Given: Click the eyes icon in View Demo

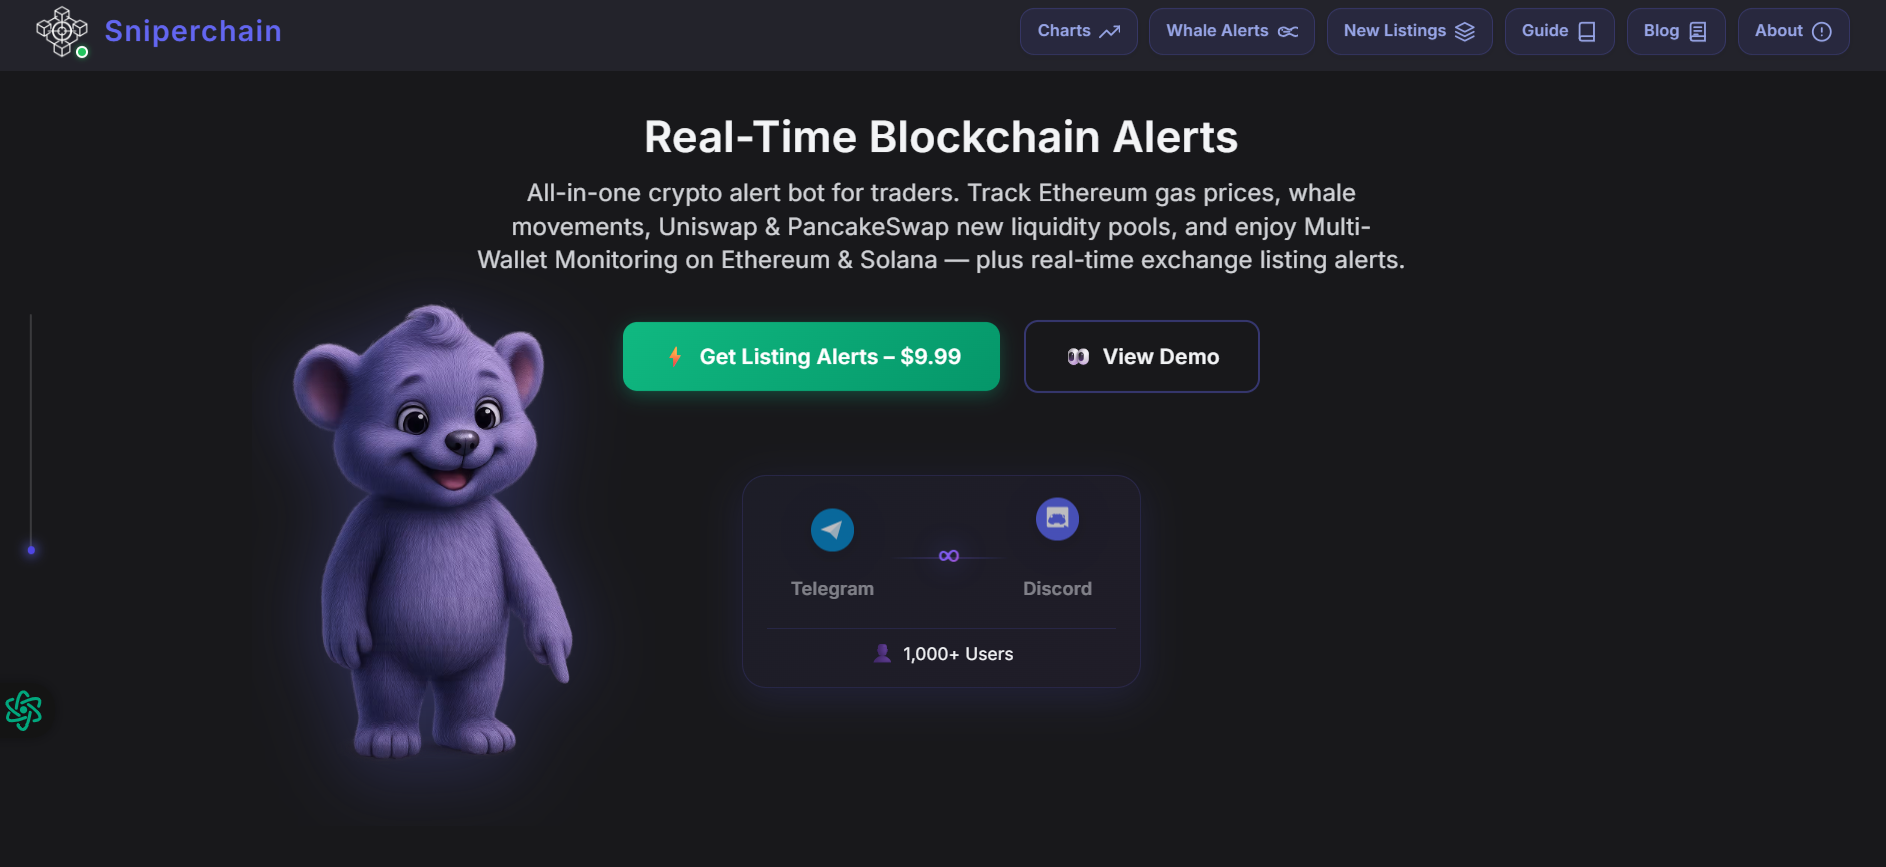Looking at the screenshot, I should coord(1077,356).
